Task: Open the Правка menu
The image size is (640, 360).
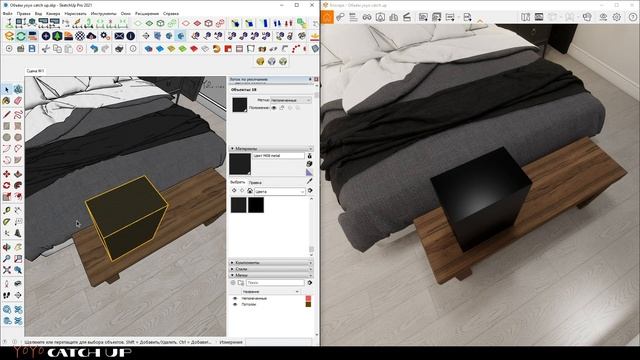Action: tap(23, 13)
